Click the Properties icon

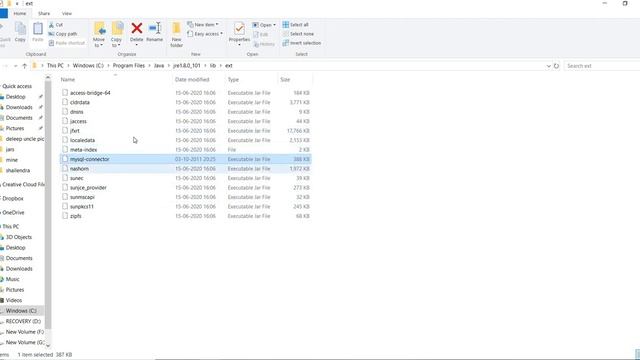[239, 29]
